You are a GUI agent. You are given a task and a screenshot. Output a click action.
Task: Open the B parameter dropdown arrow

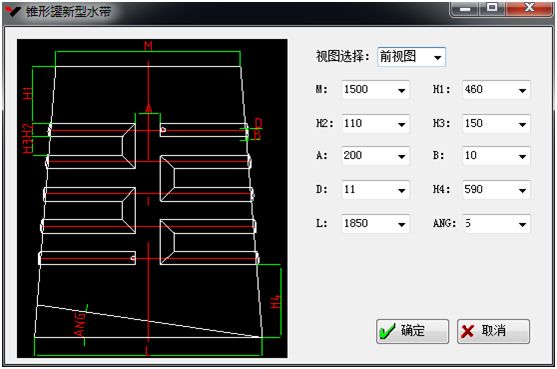[522, 156]
